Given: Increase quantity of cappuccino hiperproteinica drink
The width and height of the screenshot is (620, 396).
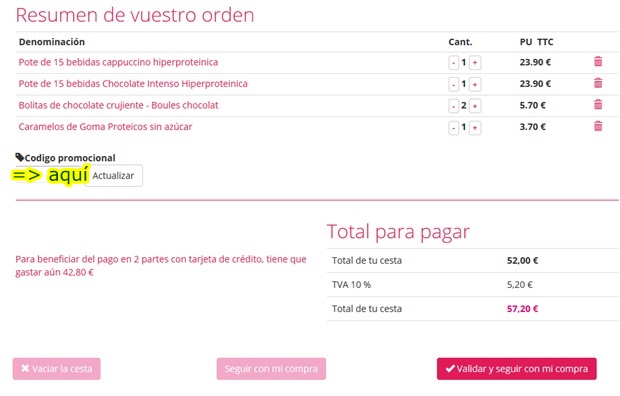Looking at the screenshot, I should 475,63.
